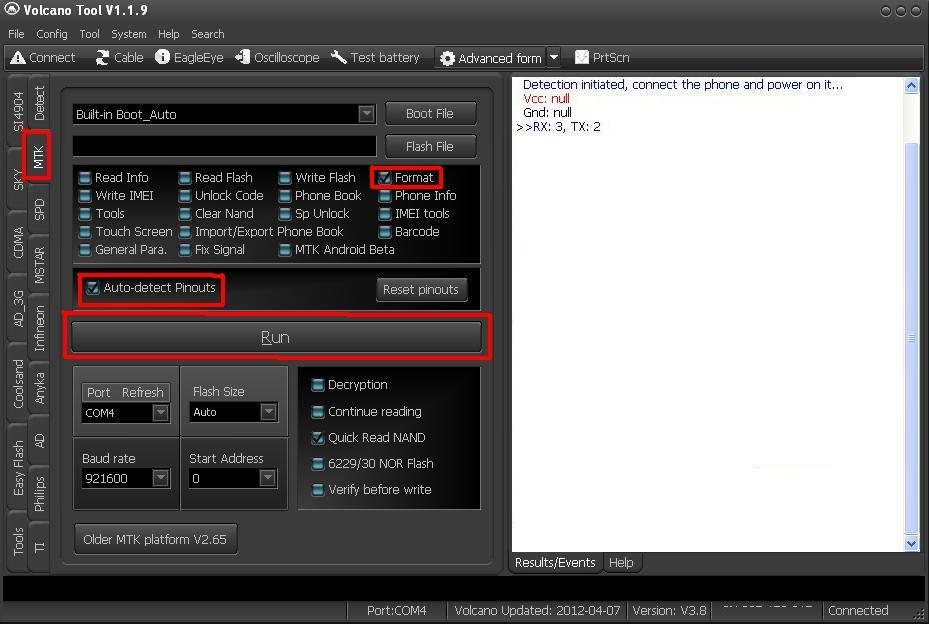Switch to the MTK side tab

tap(39, 156)
